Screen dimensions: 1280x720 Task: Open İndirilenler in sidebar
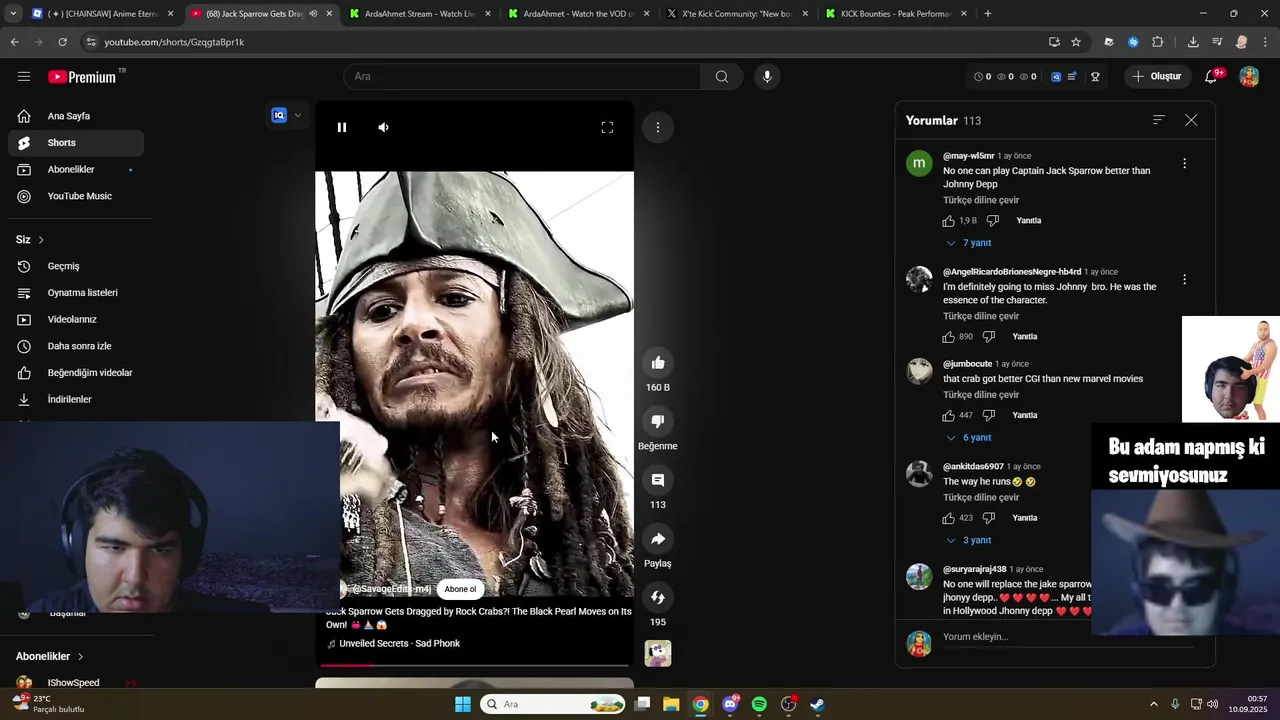(x=76, y=399)
